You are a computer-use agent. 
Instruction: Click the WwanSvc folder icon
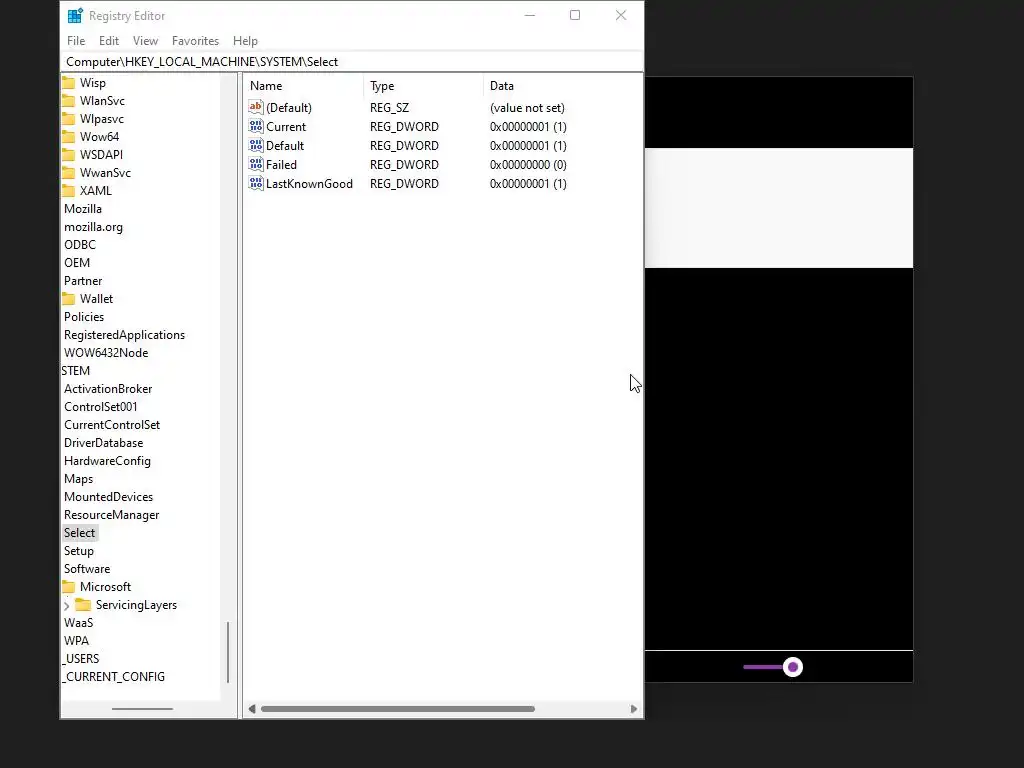tap(69, 172)
